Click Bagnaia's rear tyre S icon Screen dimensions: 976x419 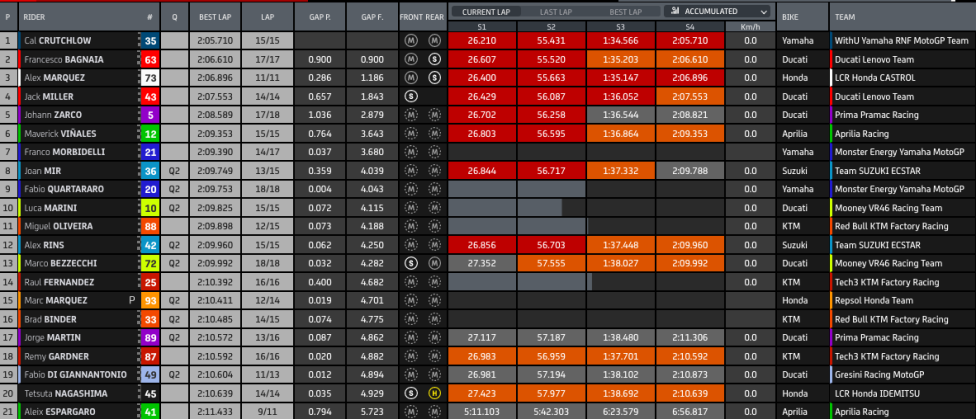(x=434, y=59)
